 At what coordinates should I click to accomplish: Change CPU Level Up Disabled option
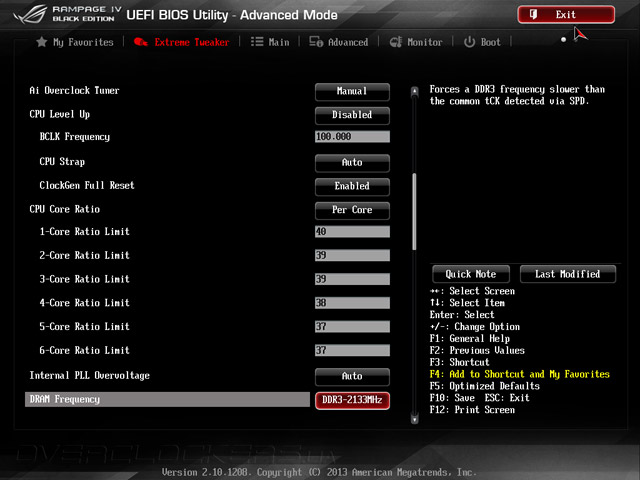click(x=352, y=115)
